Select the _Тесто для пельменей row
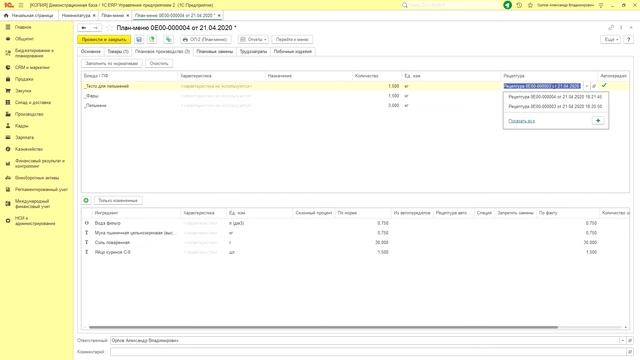The width and height of the screenshot is (640, 360). point(355,86)
